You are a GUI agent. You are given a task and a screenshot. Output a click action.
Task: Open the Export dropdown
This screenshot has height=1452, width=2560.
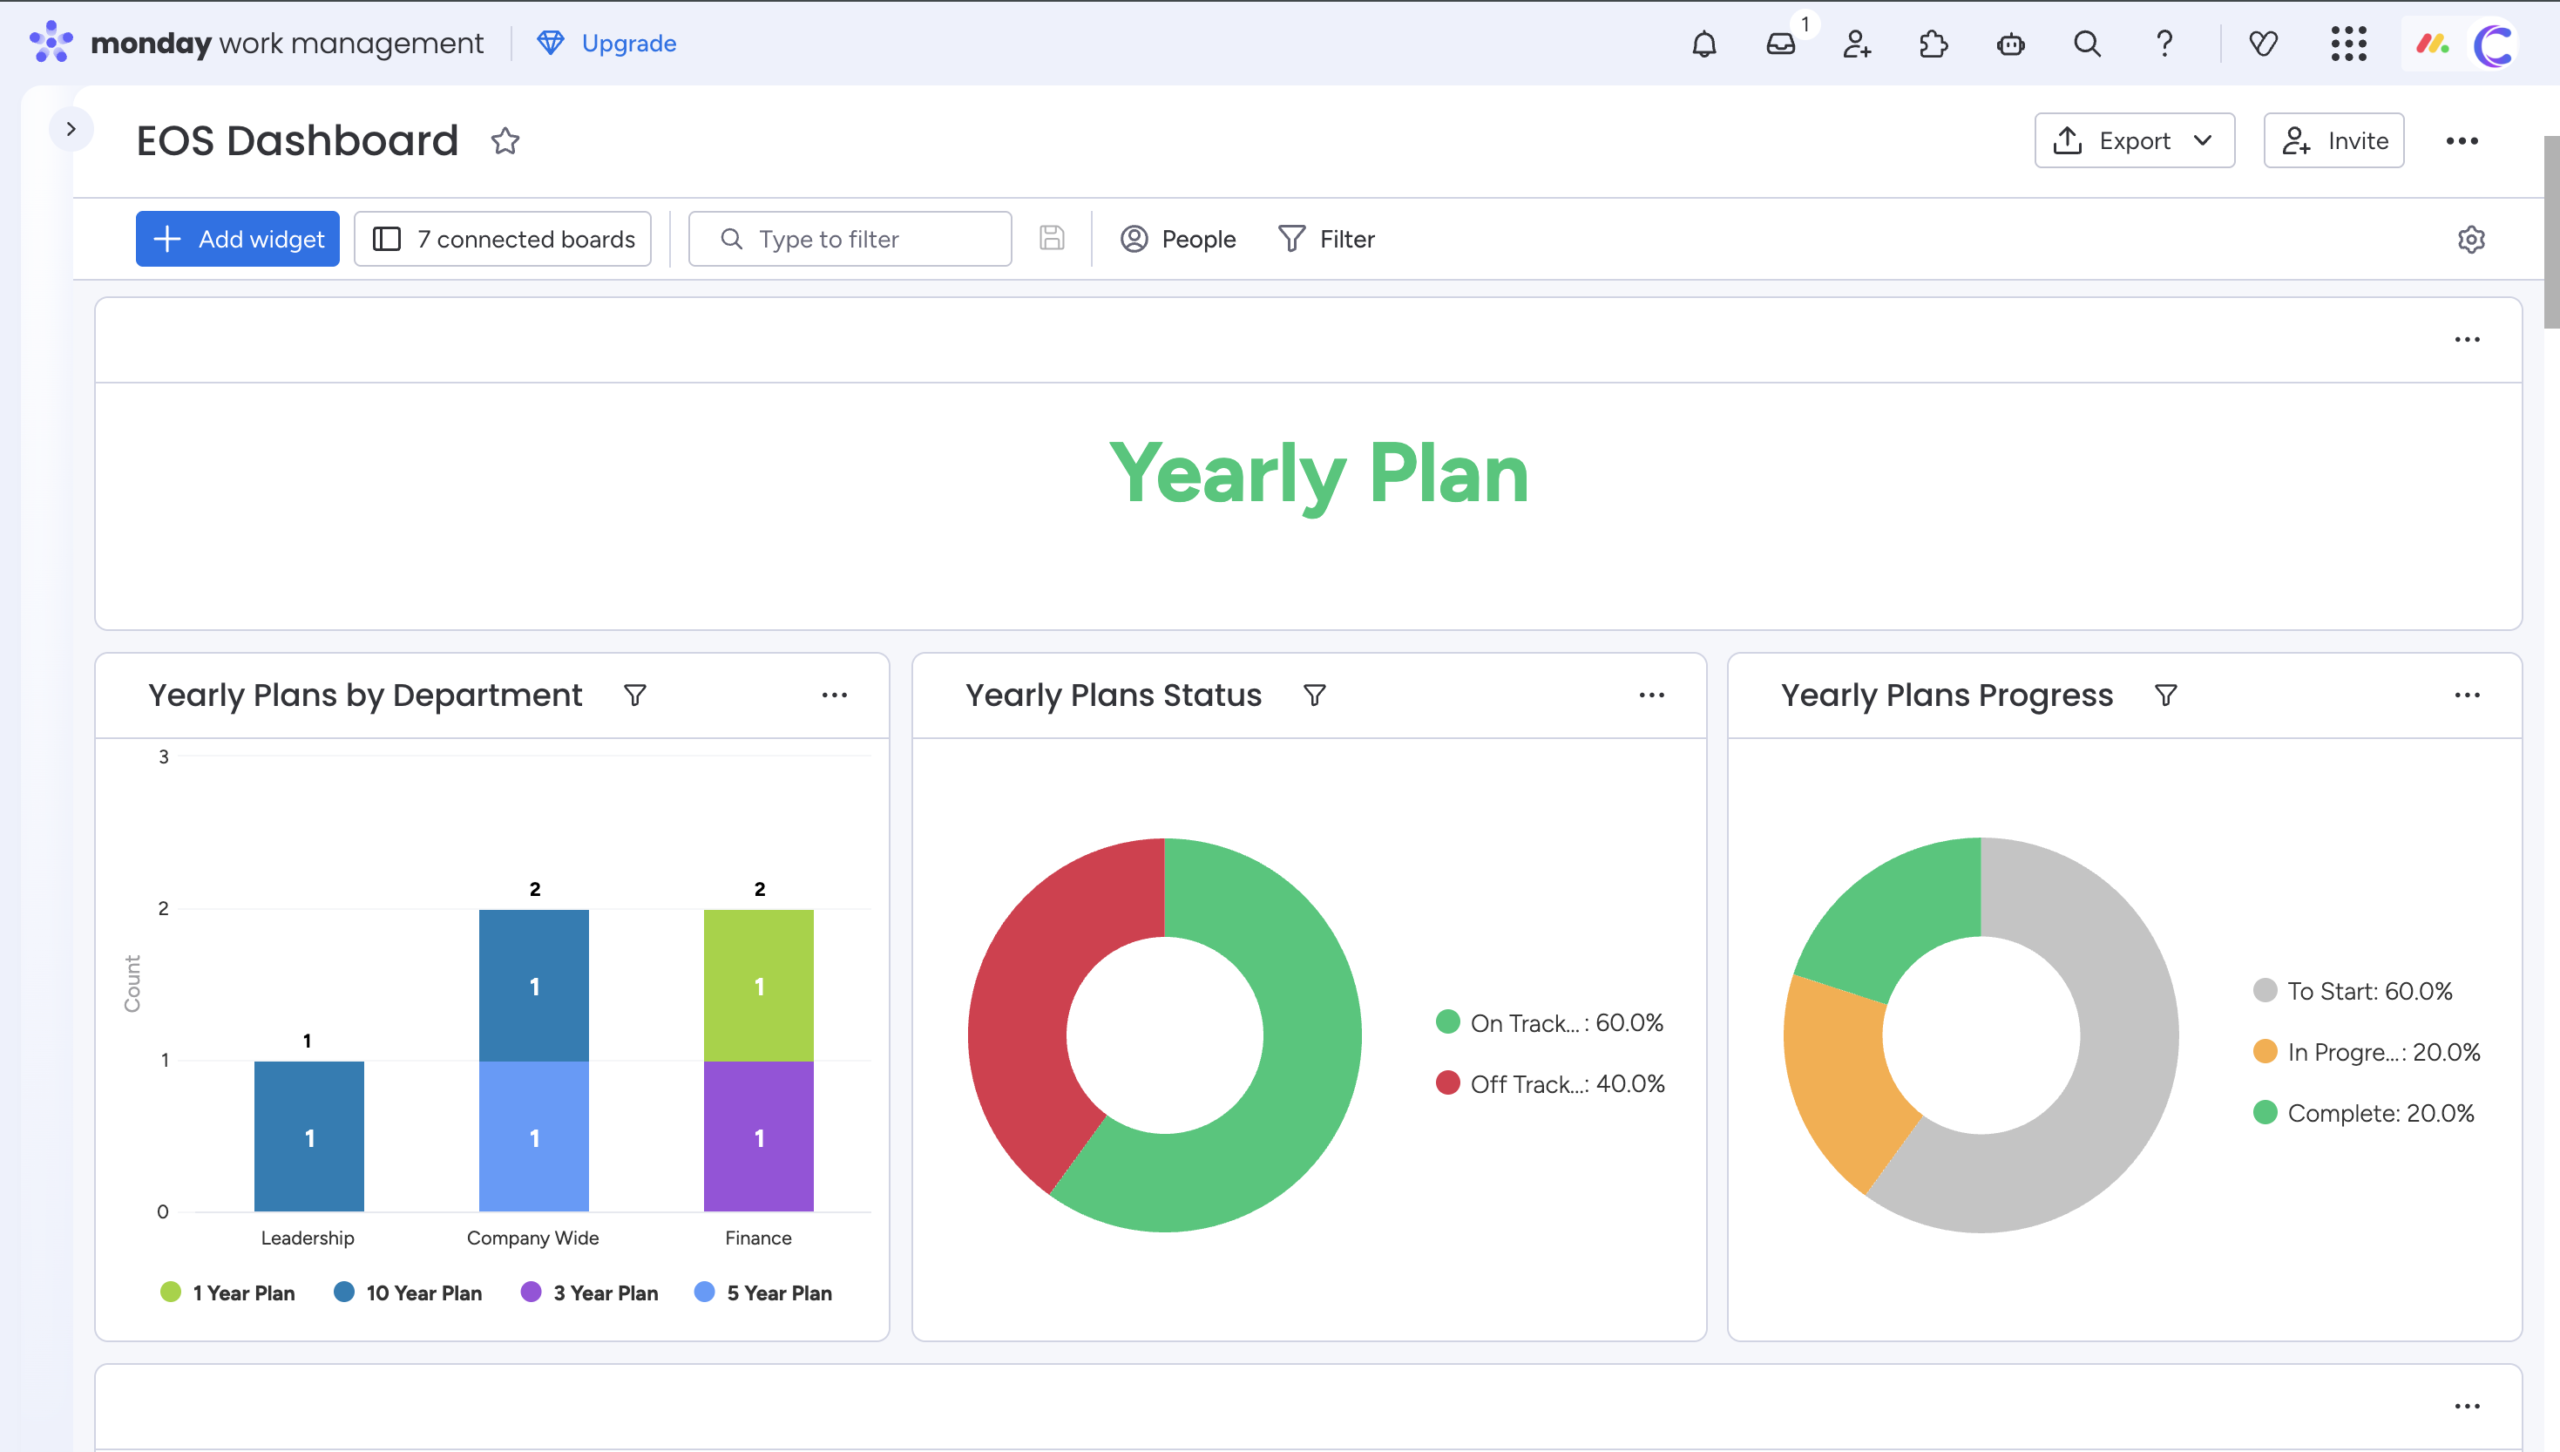pyautogui.click(x=2134, y=141)
